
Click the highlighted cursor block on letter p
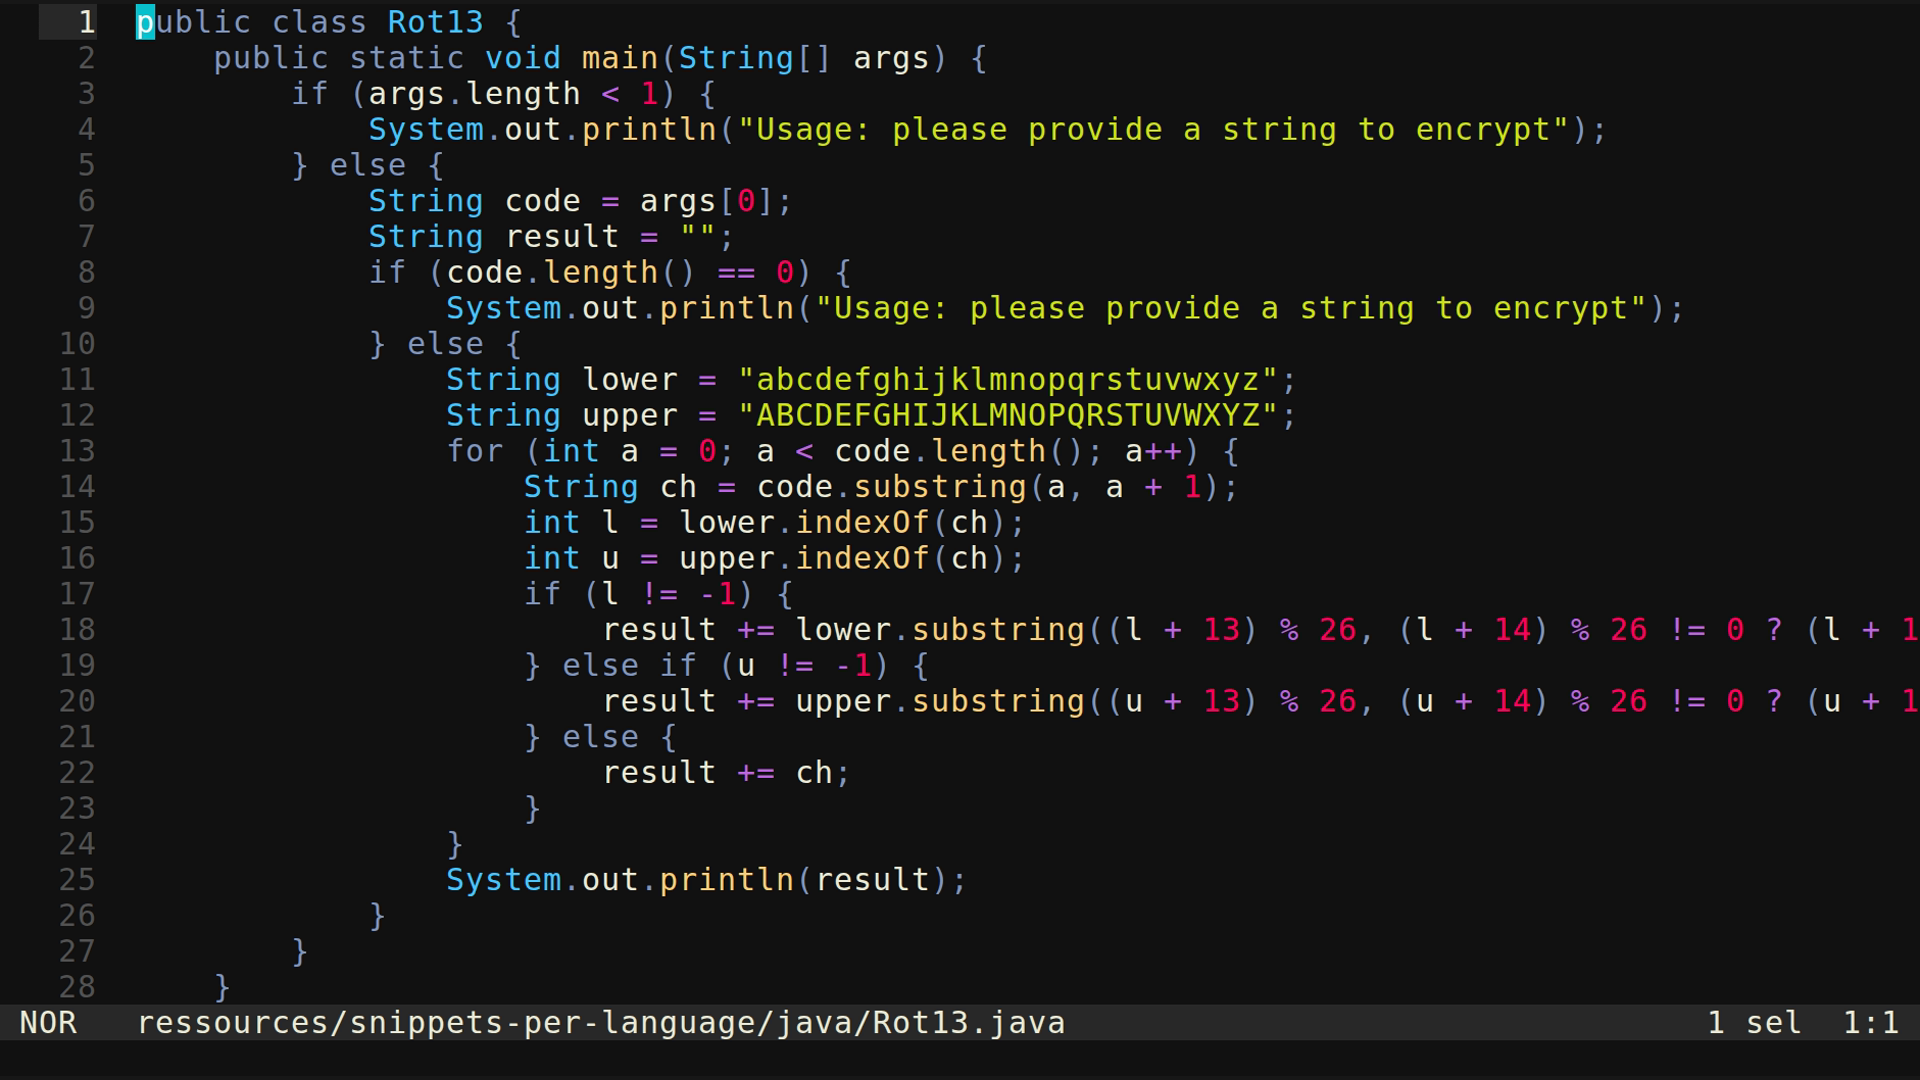(145, 21)
